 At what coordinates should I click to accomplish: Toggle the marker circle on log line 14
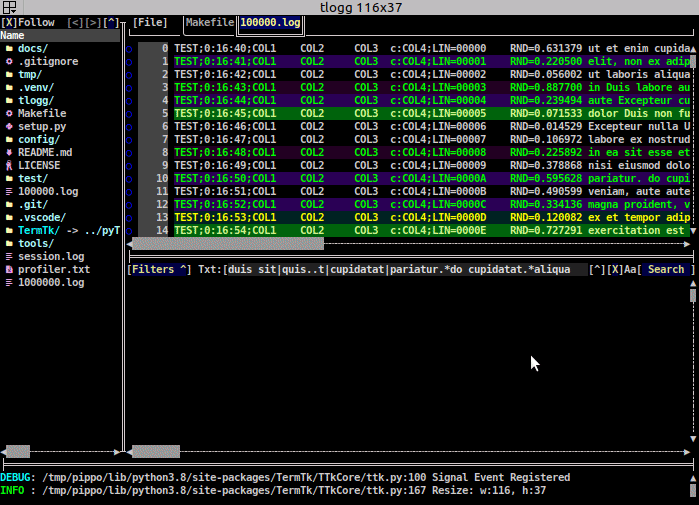coord(129,231)
